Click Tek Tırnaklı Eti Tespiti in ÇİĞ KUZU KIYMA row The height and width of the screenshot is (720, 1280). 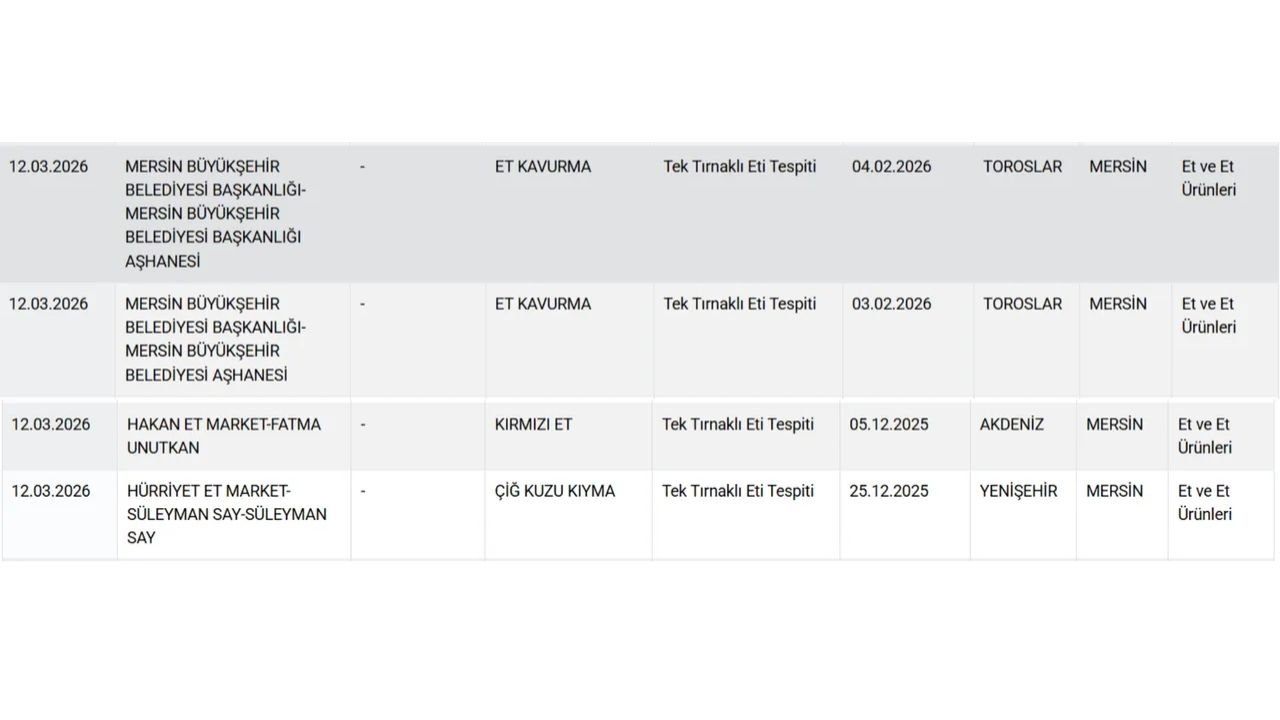tap(738, 491)
